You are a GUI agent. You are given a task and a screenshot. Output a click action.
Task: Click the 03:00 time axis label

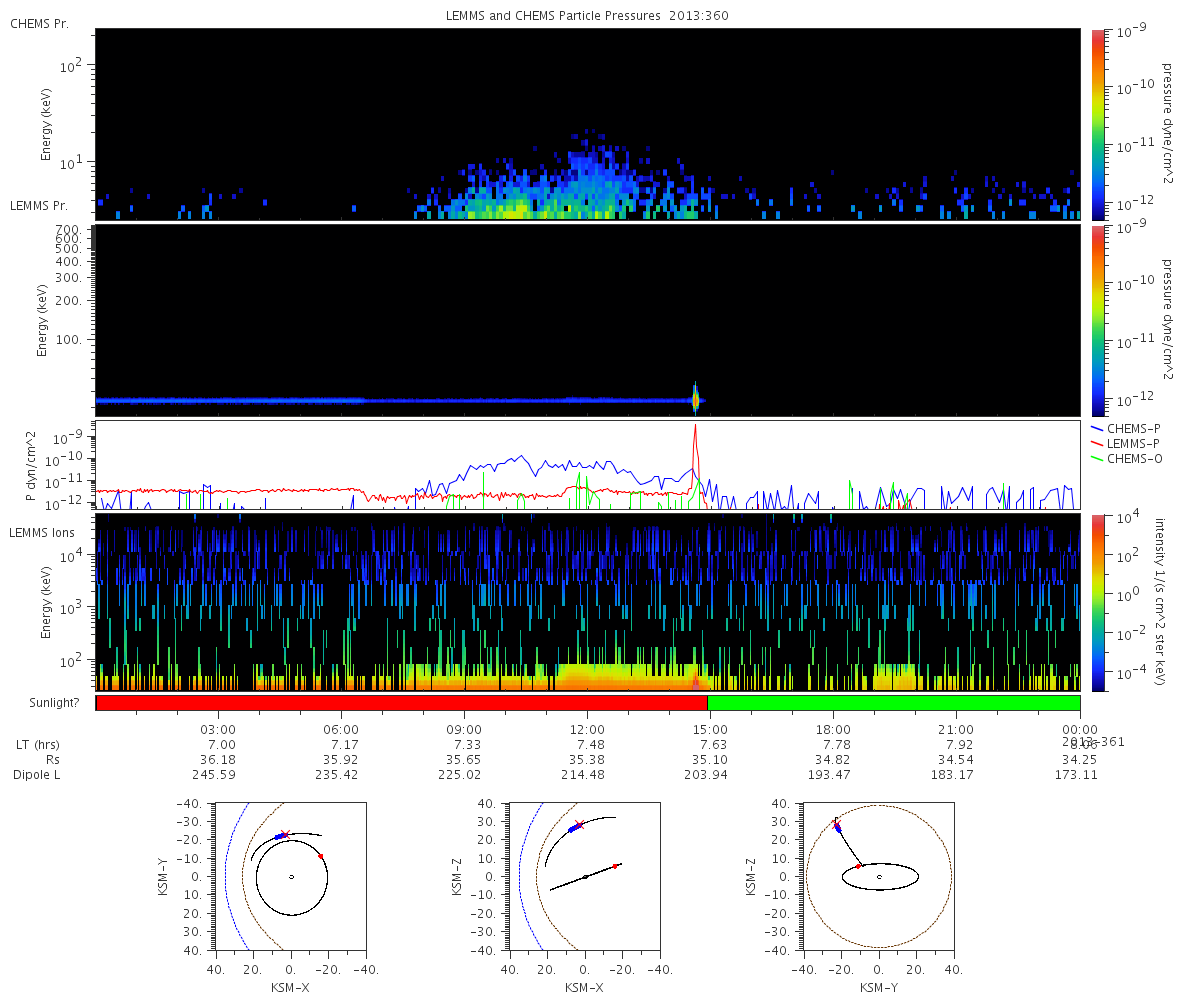coord(218,731)
